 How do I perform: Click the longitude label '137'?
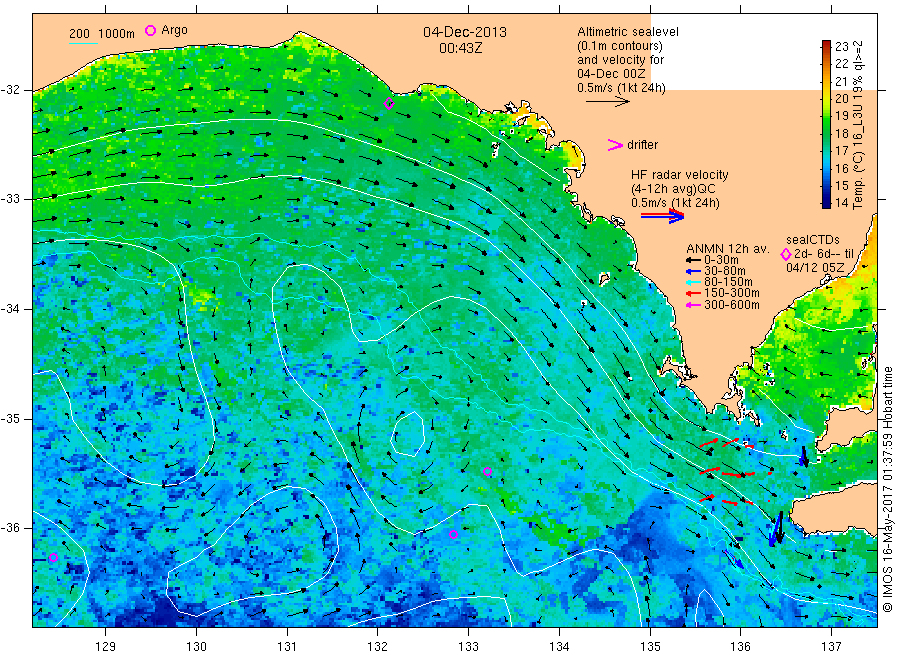coord(831,647)
